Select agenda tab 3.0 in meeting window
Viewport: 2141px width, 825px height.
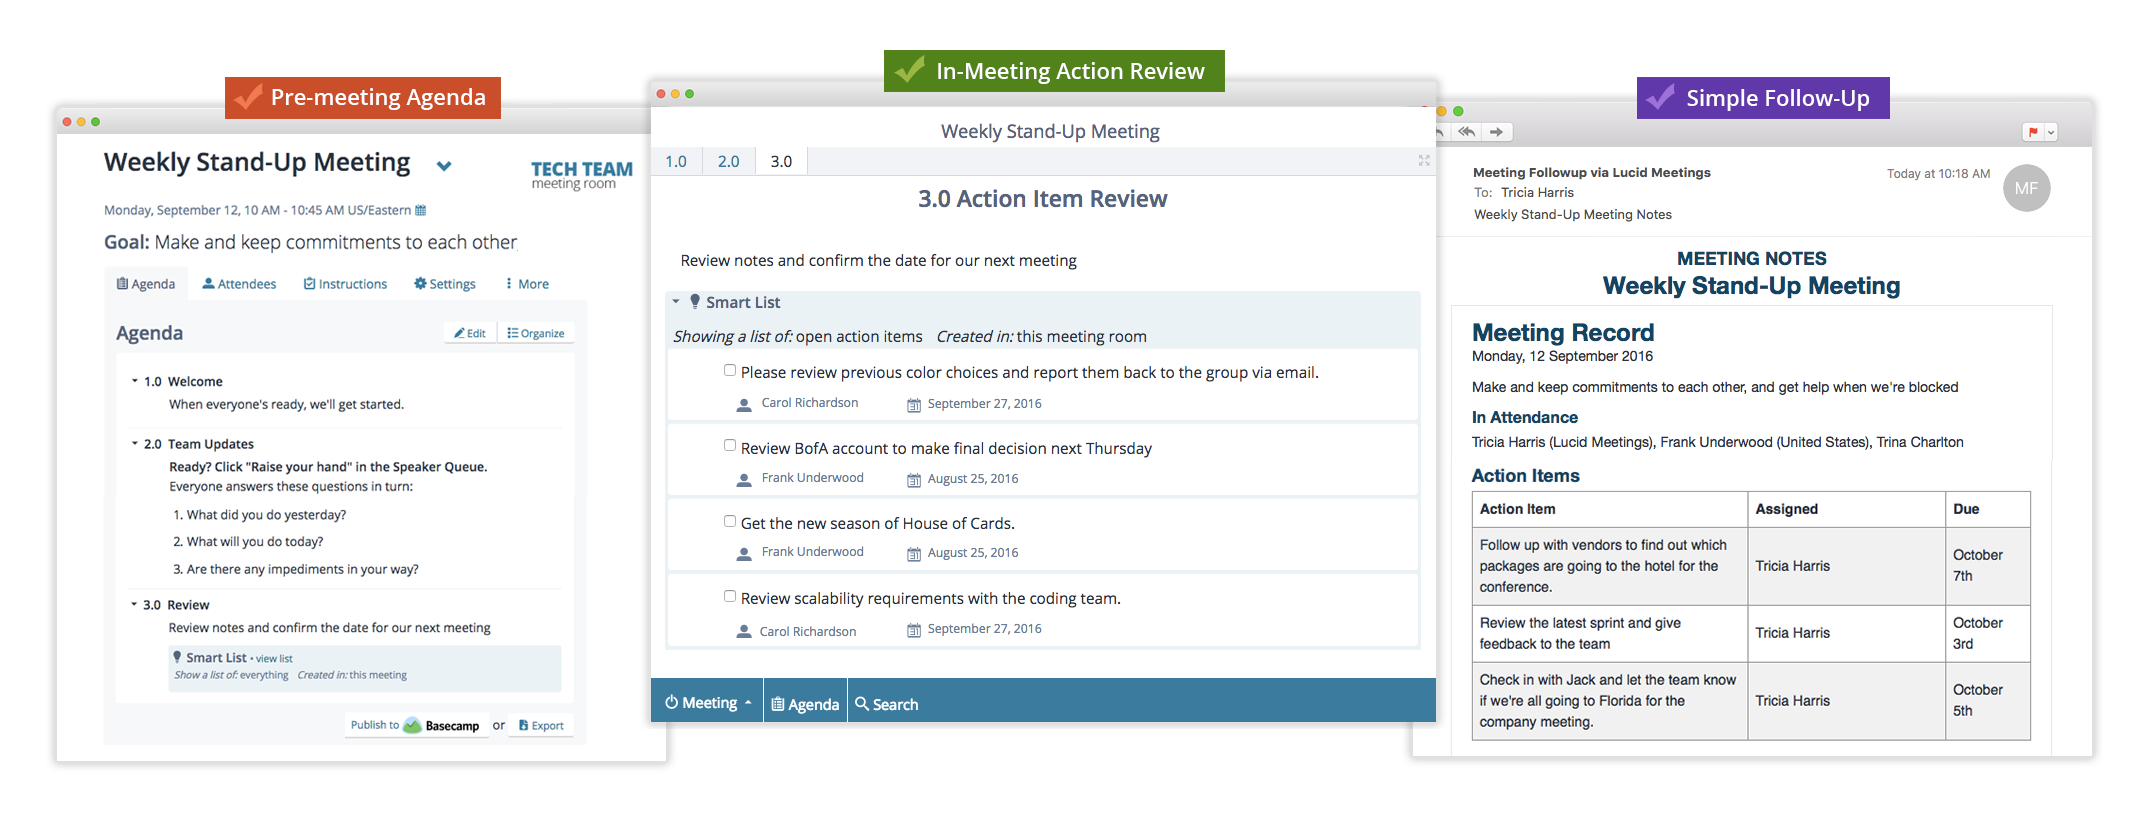pos(781,161)
